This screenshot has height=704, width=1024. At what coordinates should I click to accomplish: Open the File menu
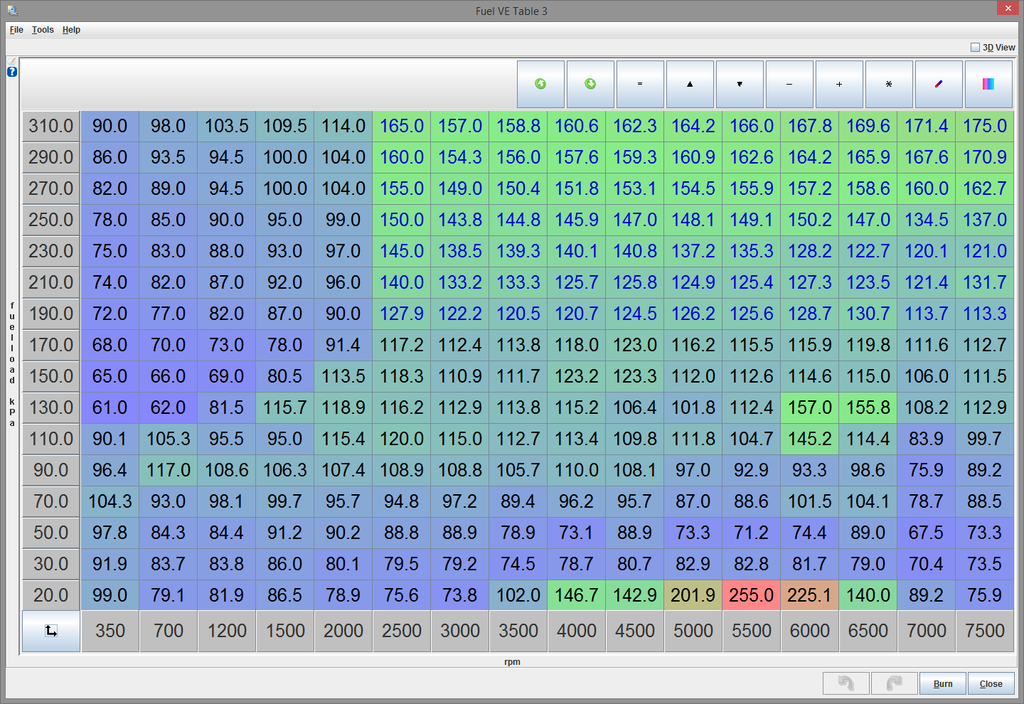point(16,30)
